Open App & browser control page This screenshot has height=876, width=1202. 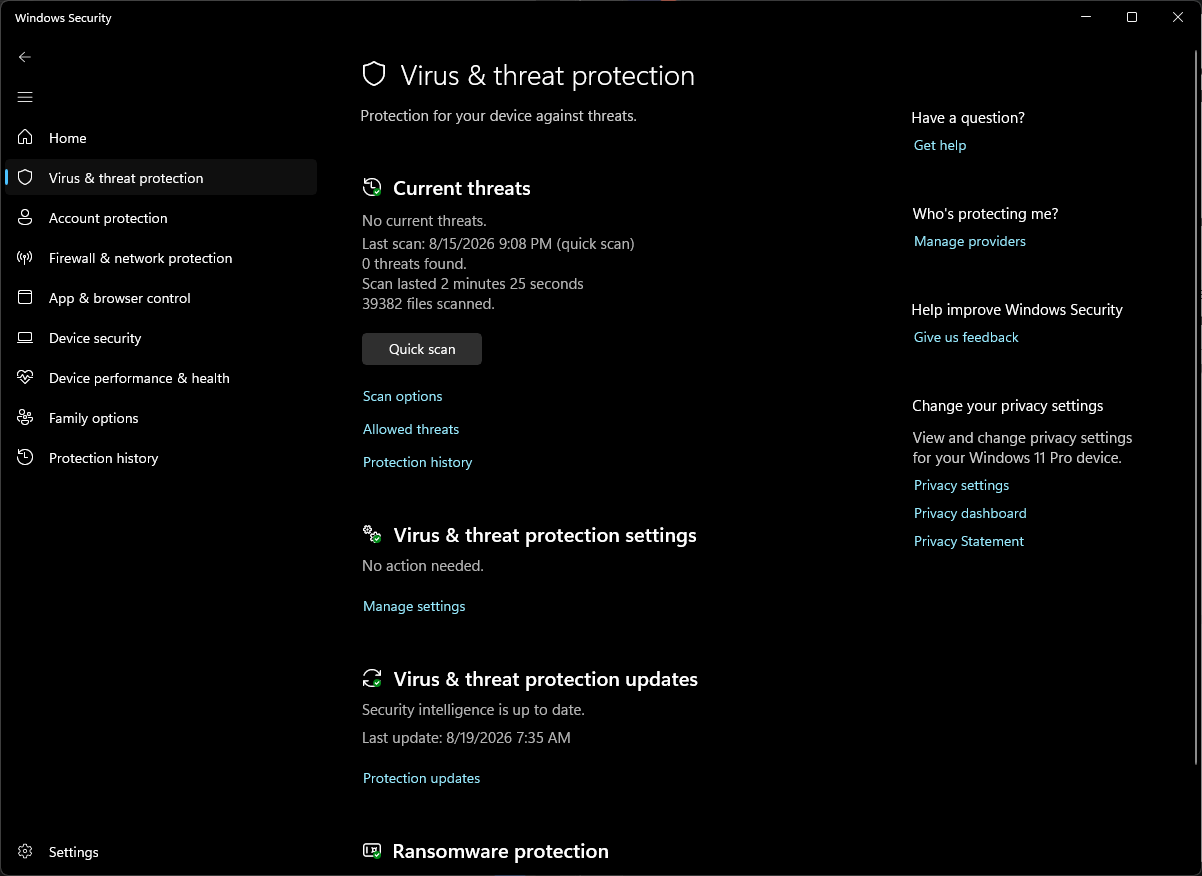click(x=161, y=297)
